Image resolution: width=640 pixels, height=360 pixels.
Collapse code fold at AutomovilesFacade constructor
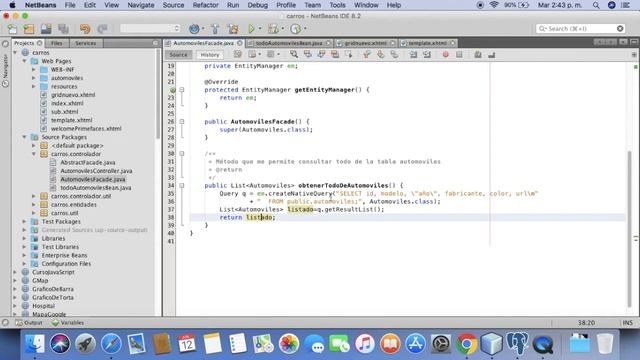pos(182,122)
